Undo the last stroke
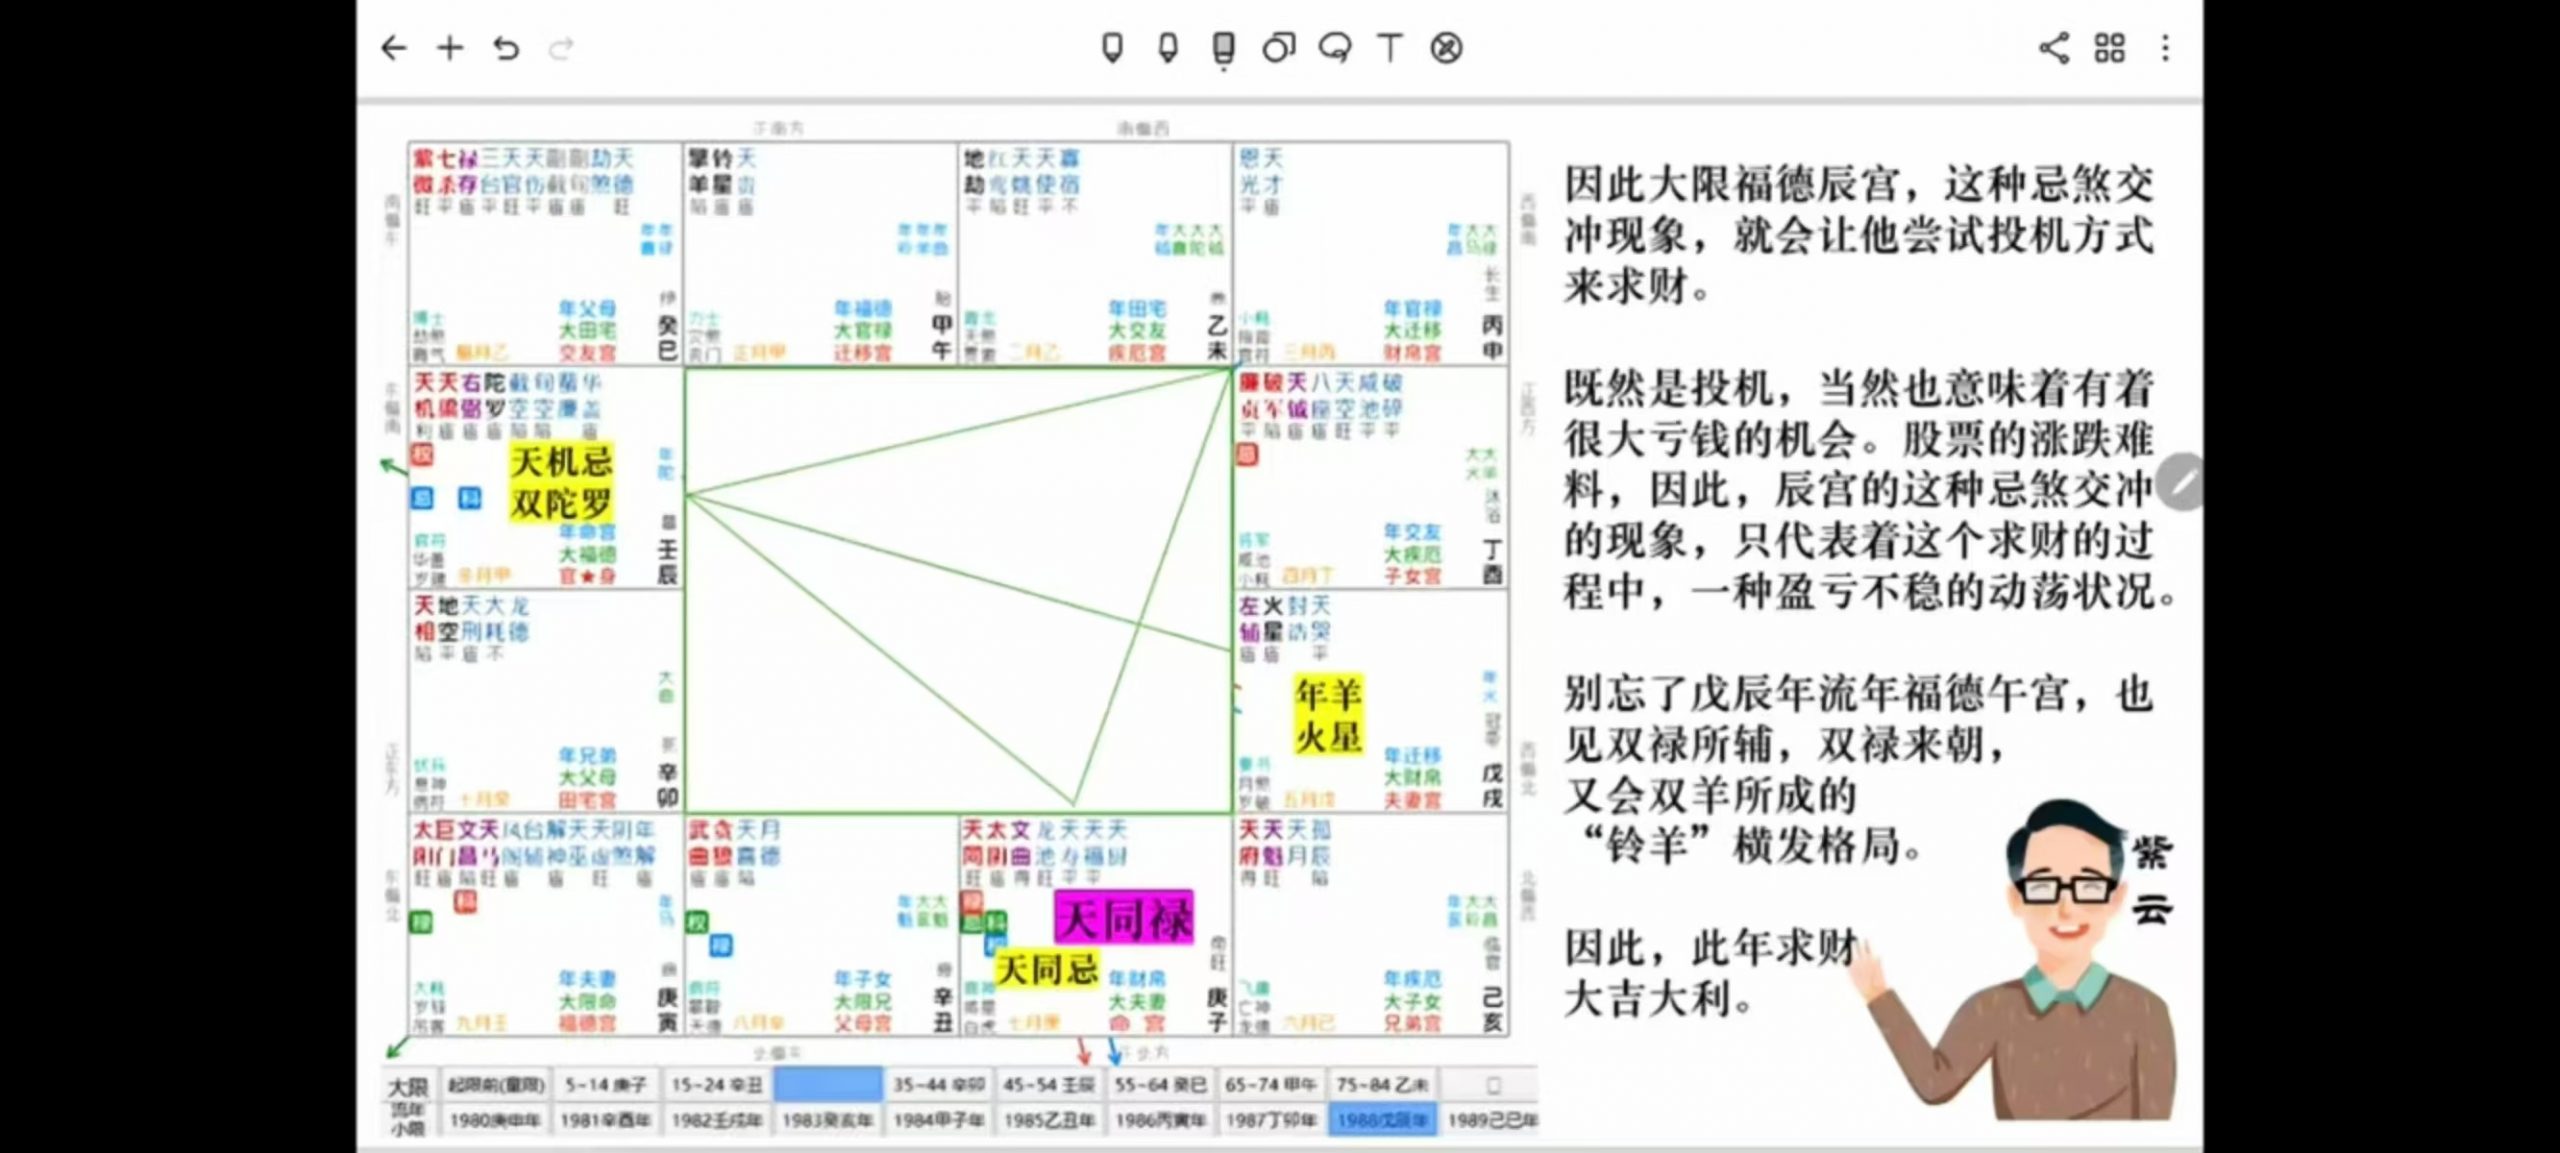 [x=506, y=48]
